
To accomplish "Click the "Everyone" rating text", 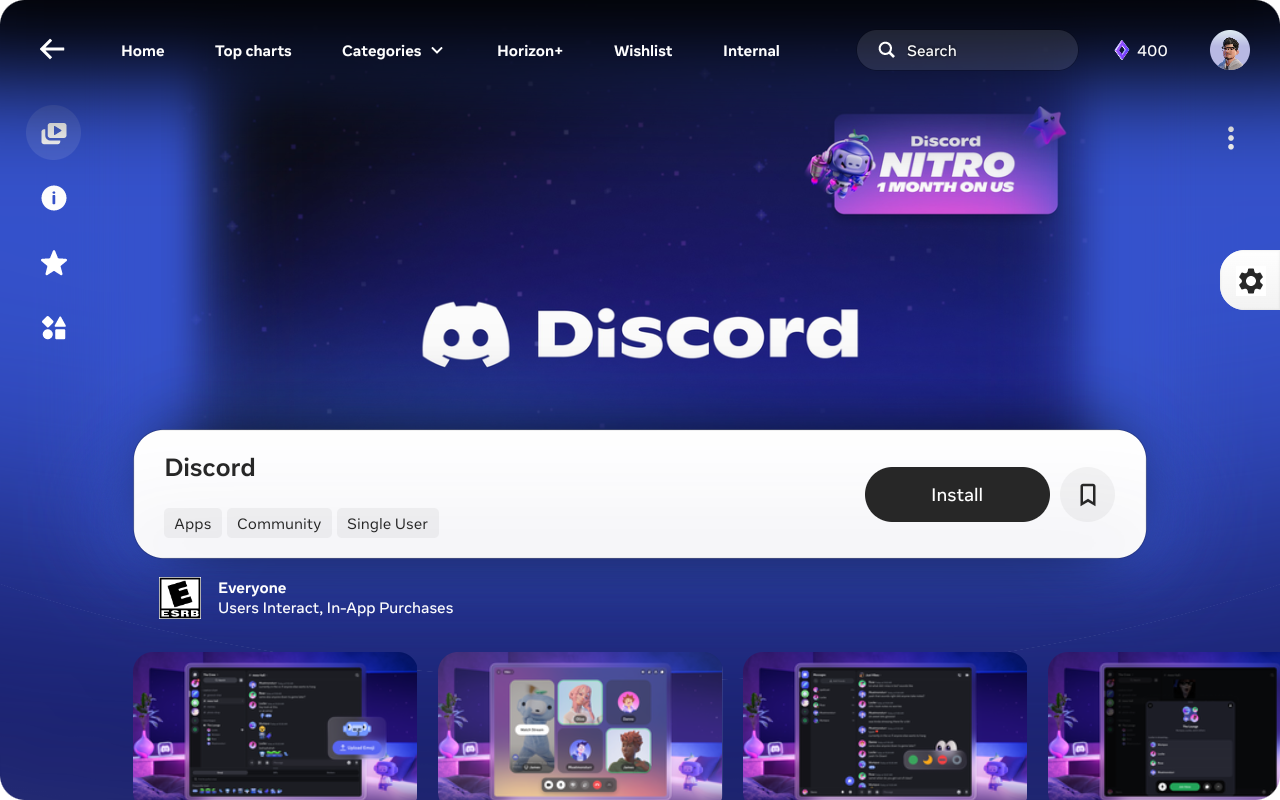I will tap(252, 588).
